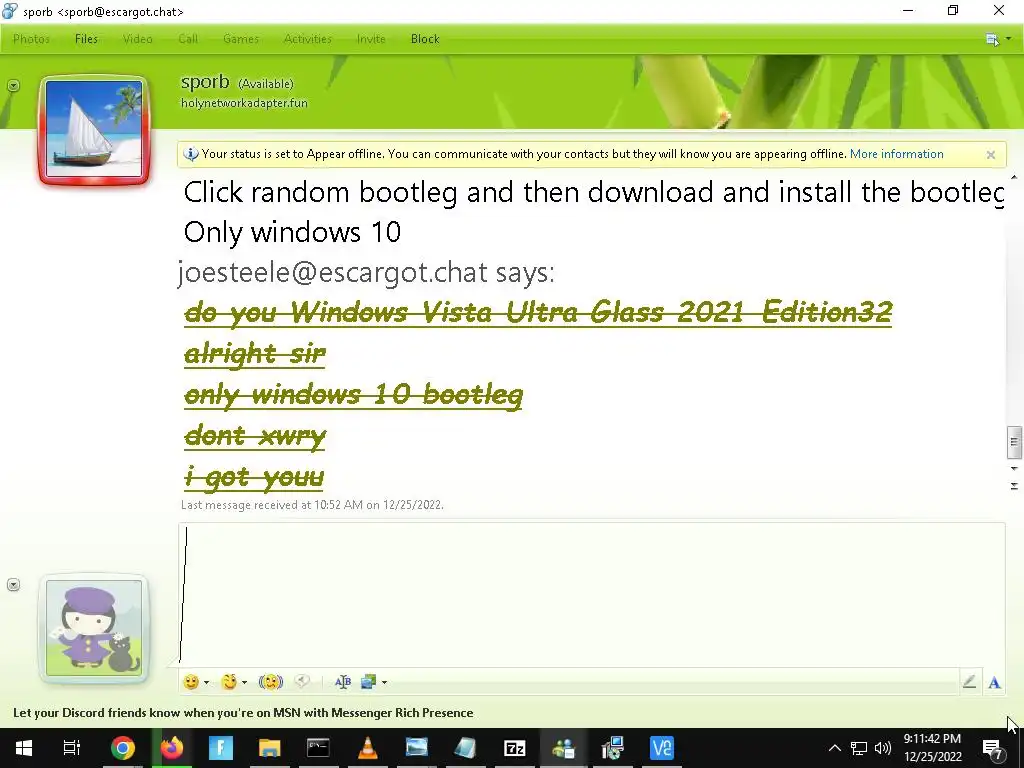Expand the wink dropdown arrow
Viewport: 1024px width, 768px height.
244,682
